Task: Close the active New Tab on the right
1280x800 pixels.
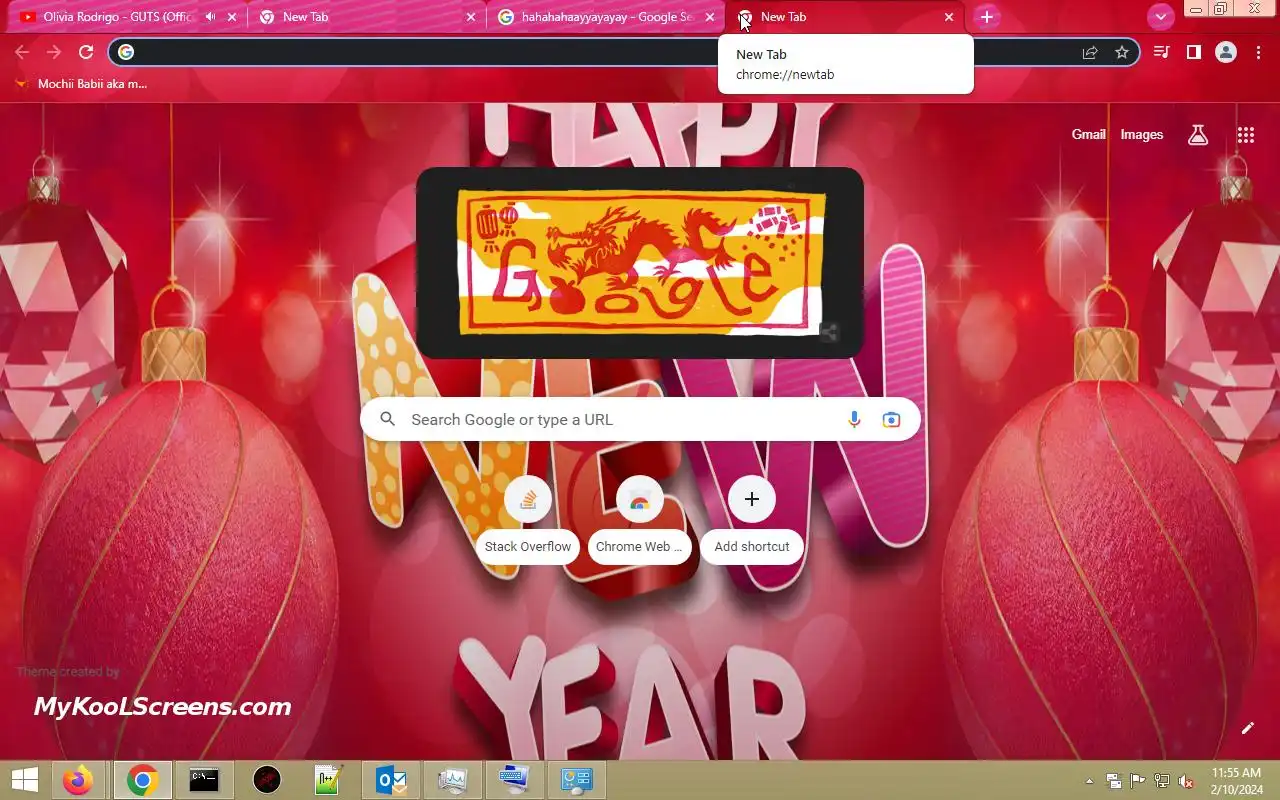Action: pos(949,17)
